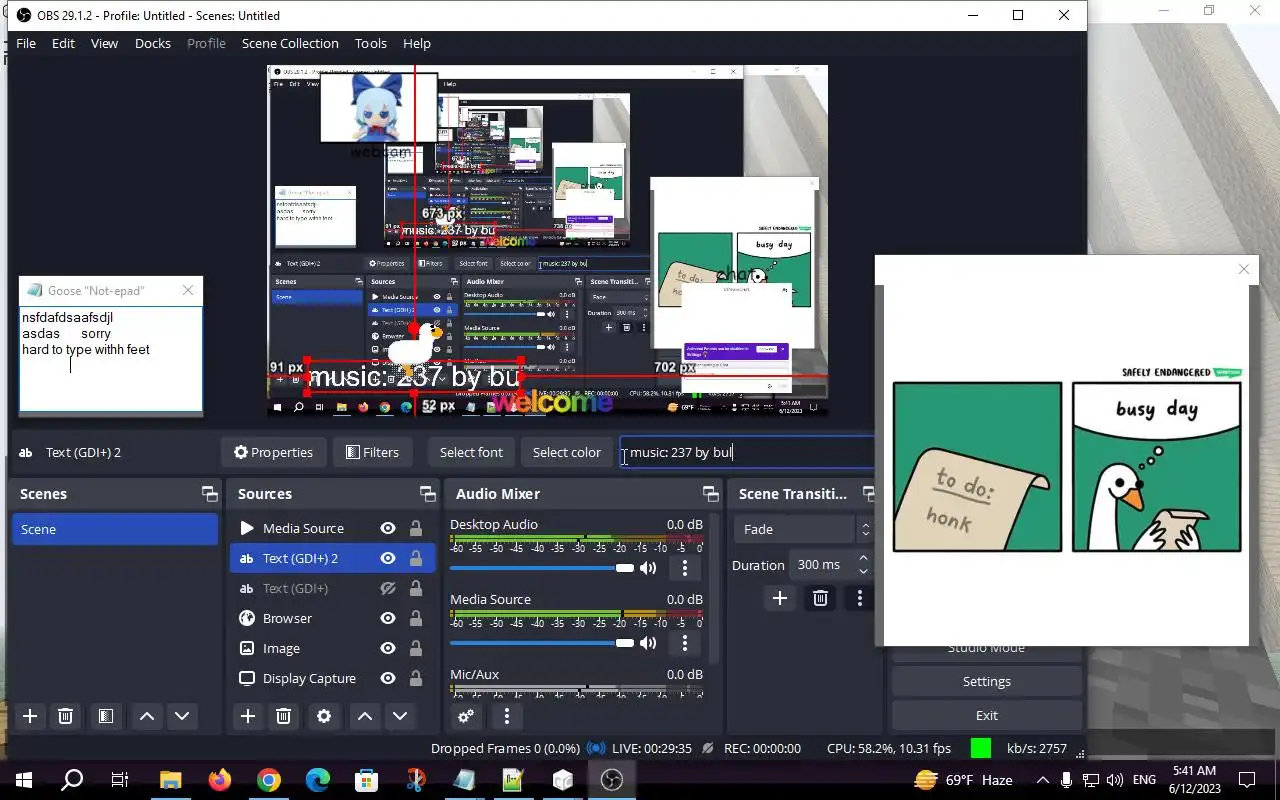Viewport: 1280px width, 800px height.
Task: Move the scene down with the arrow icon
Action: [182, 716]
